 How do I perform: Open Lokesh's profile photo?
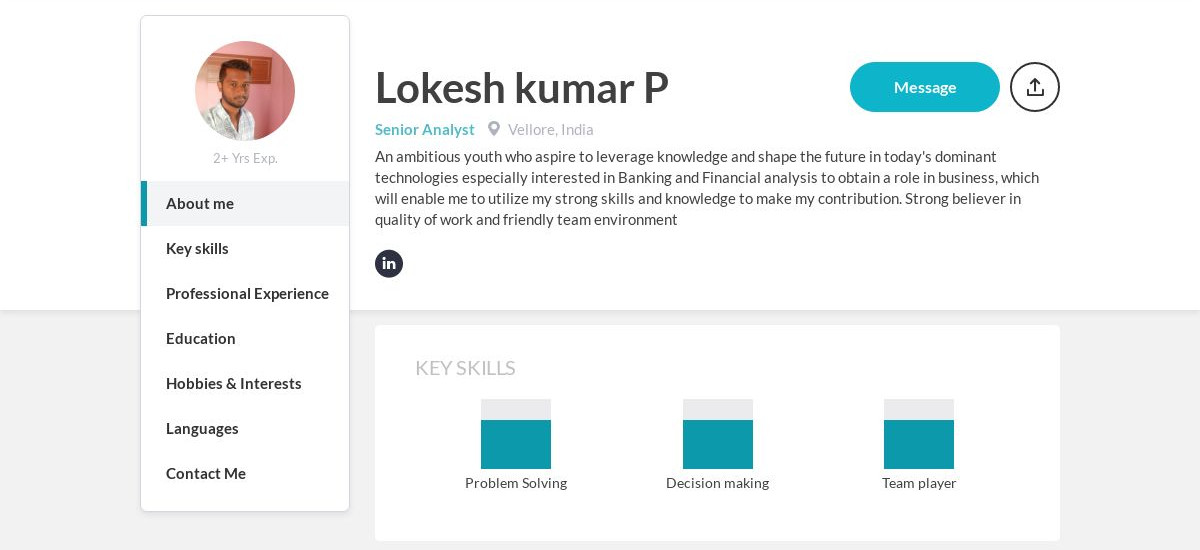[245, 91]
